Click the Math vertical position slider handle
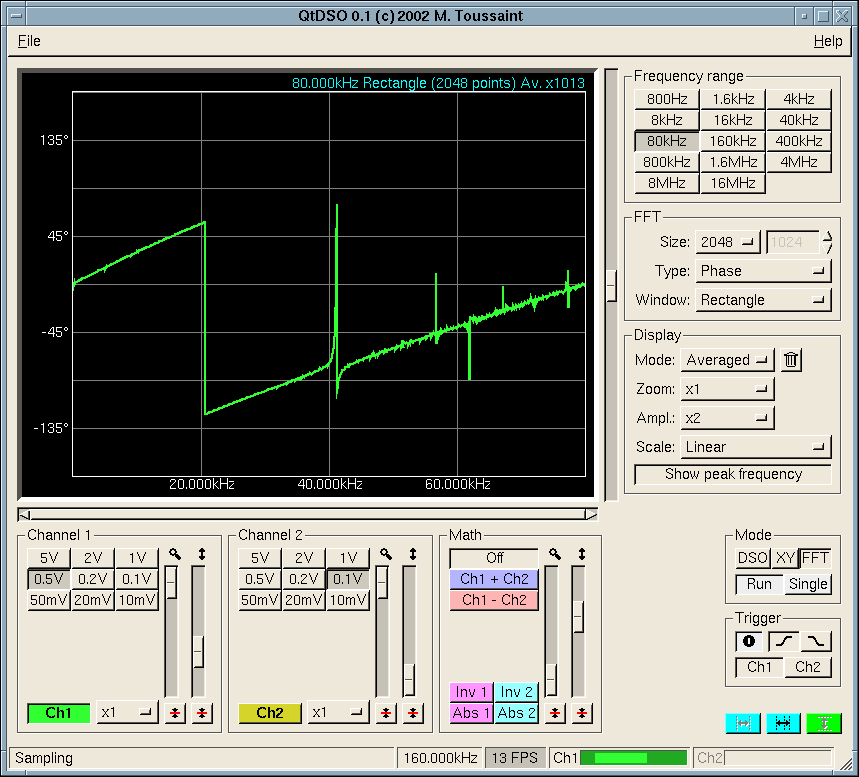The width and height of the screenshot is (859, 777). (578, 616)
